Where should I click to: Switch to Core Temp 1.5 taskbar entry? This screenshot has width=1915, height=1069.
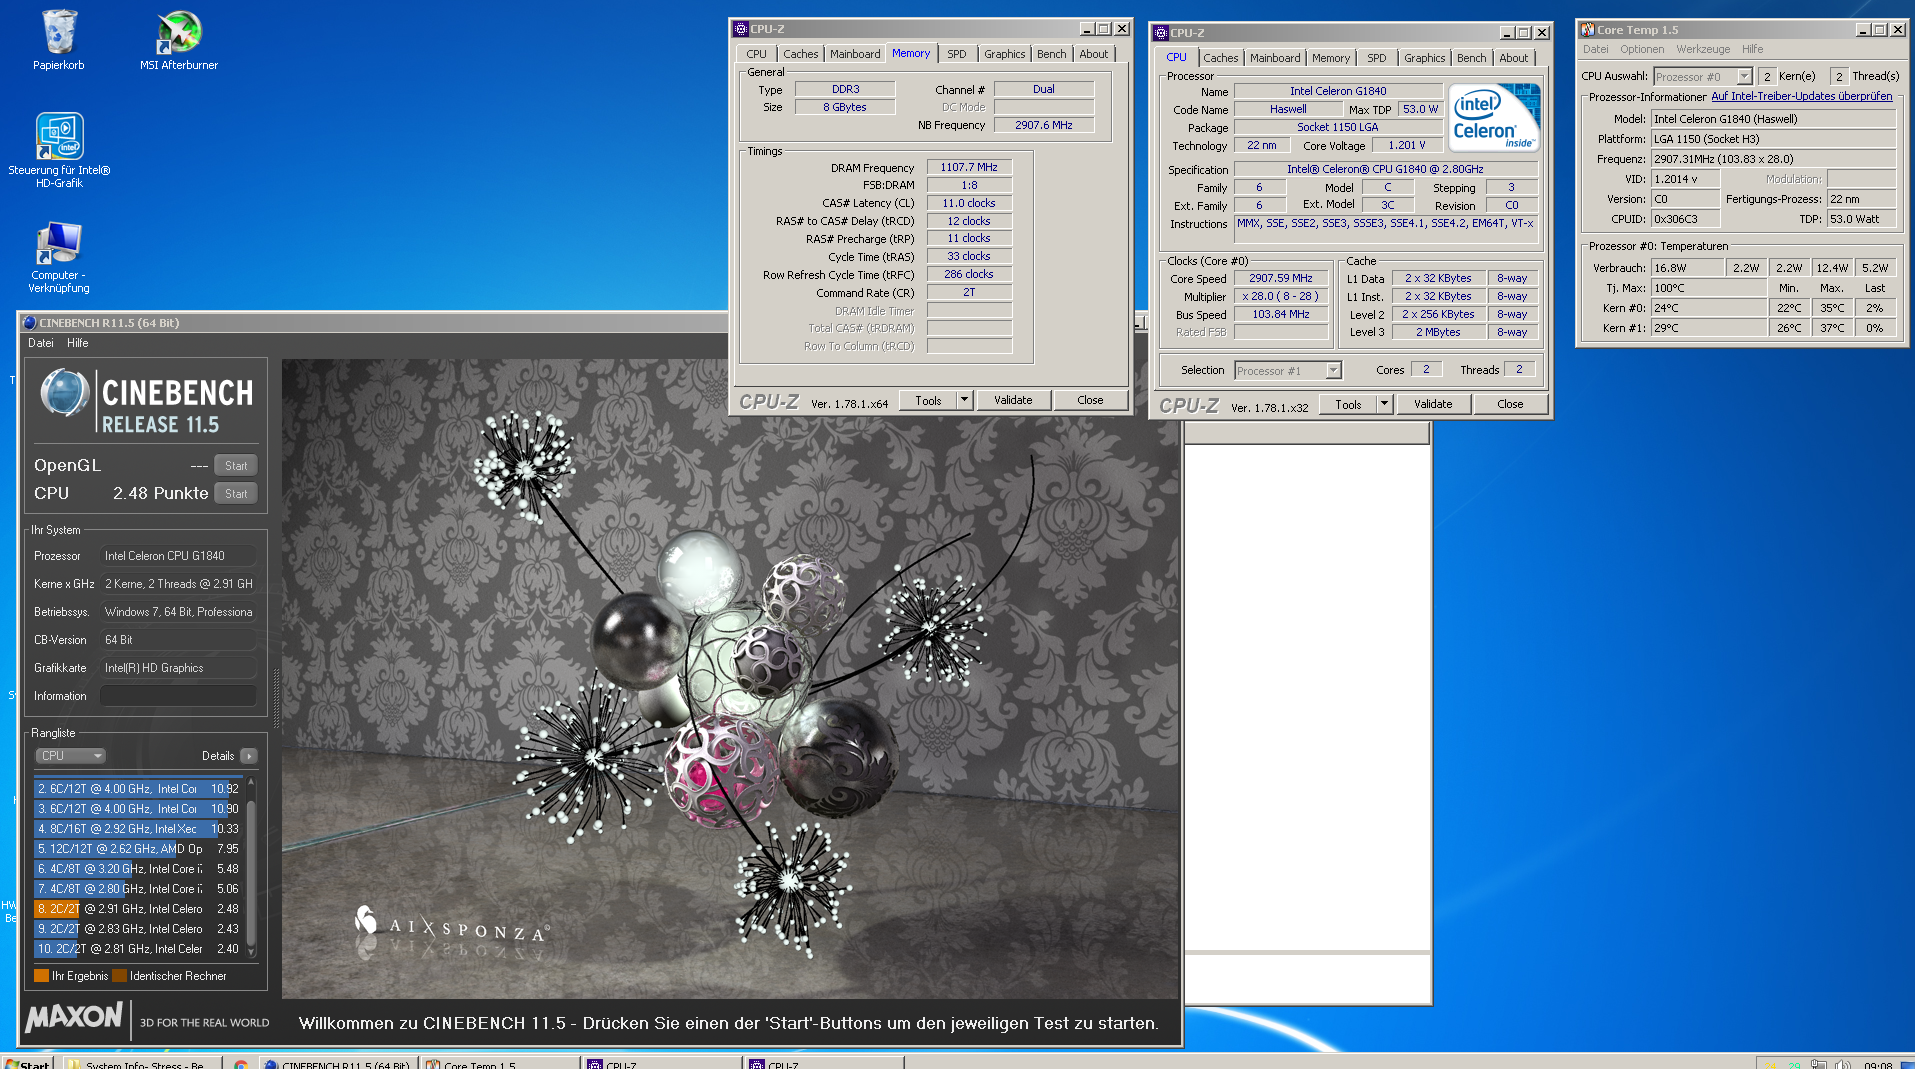point(500,1064)
